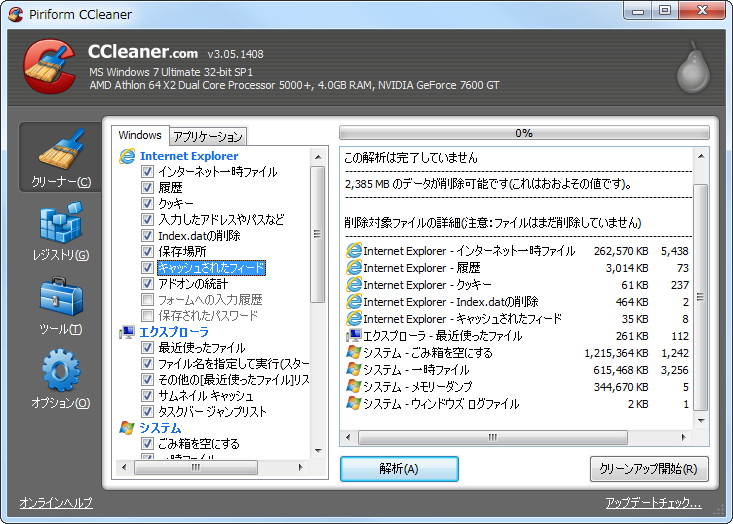Click the cleaner tree vertical scrollbar thumb
Screen dimensions: 733x524
(x=317, y=234)
